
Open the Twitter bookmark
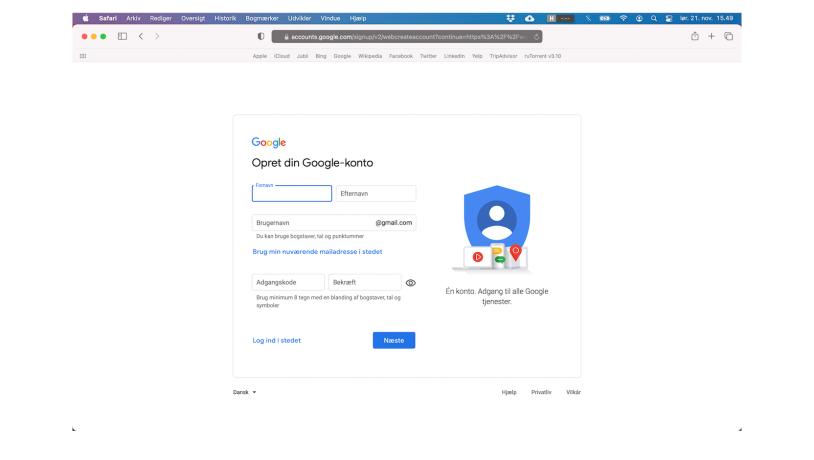coord(428,56)
